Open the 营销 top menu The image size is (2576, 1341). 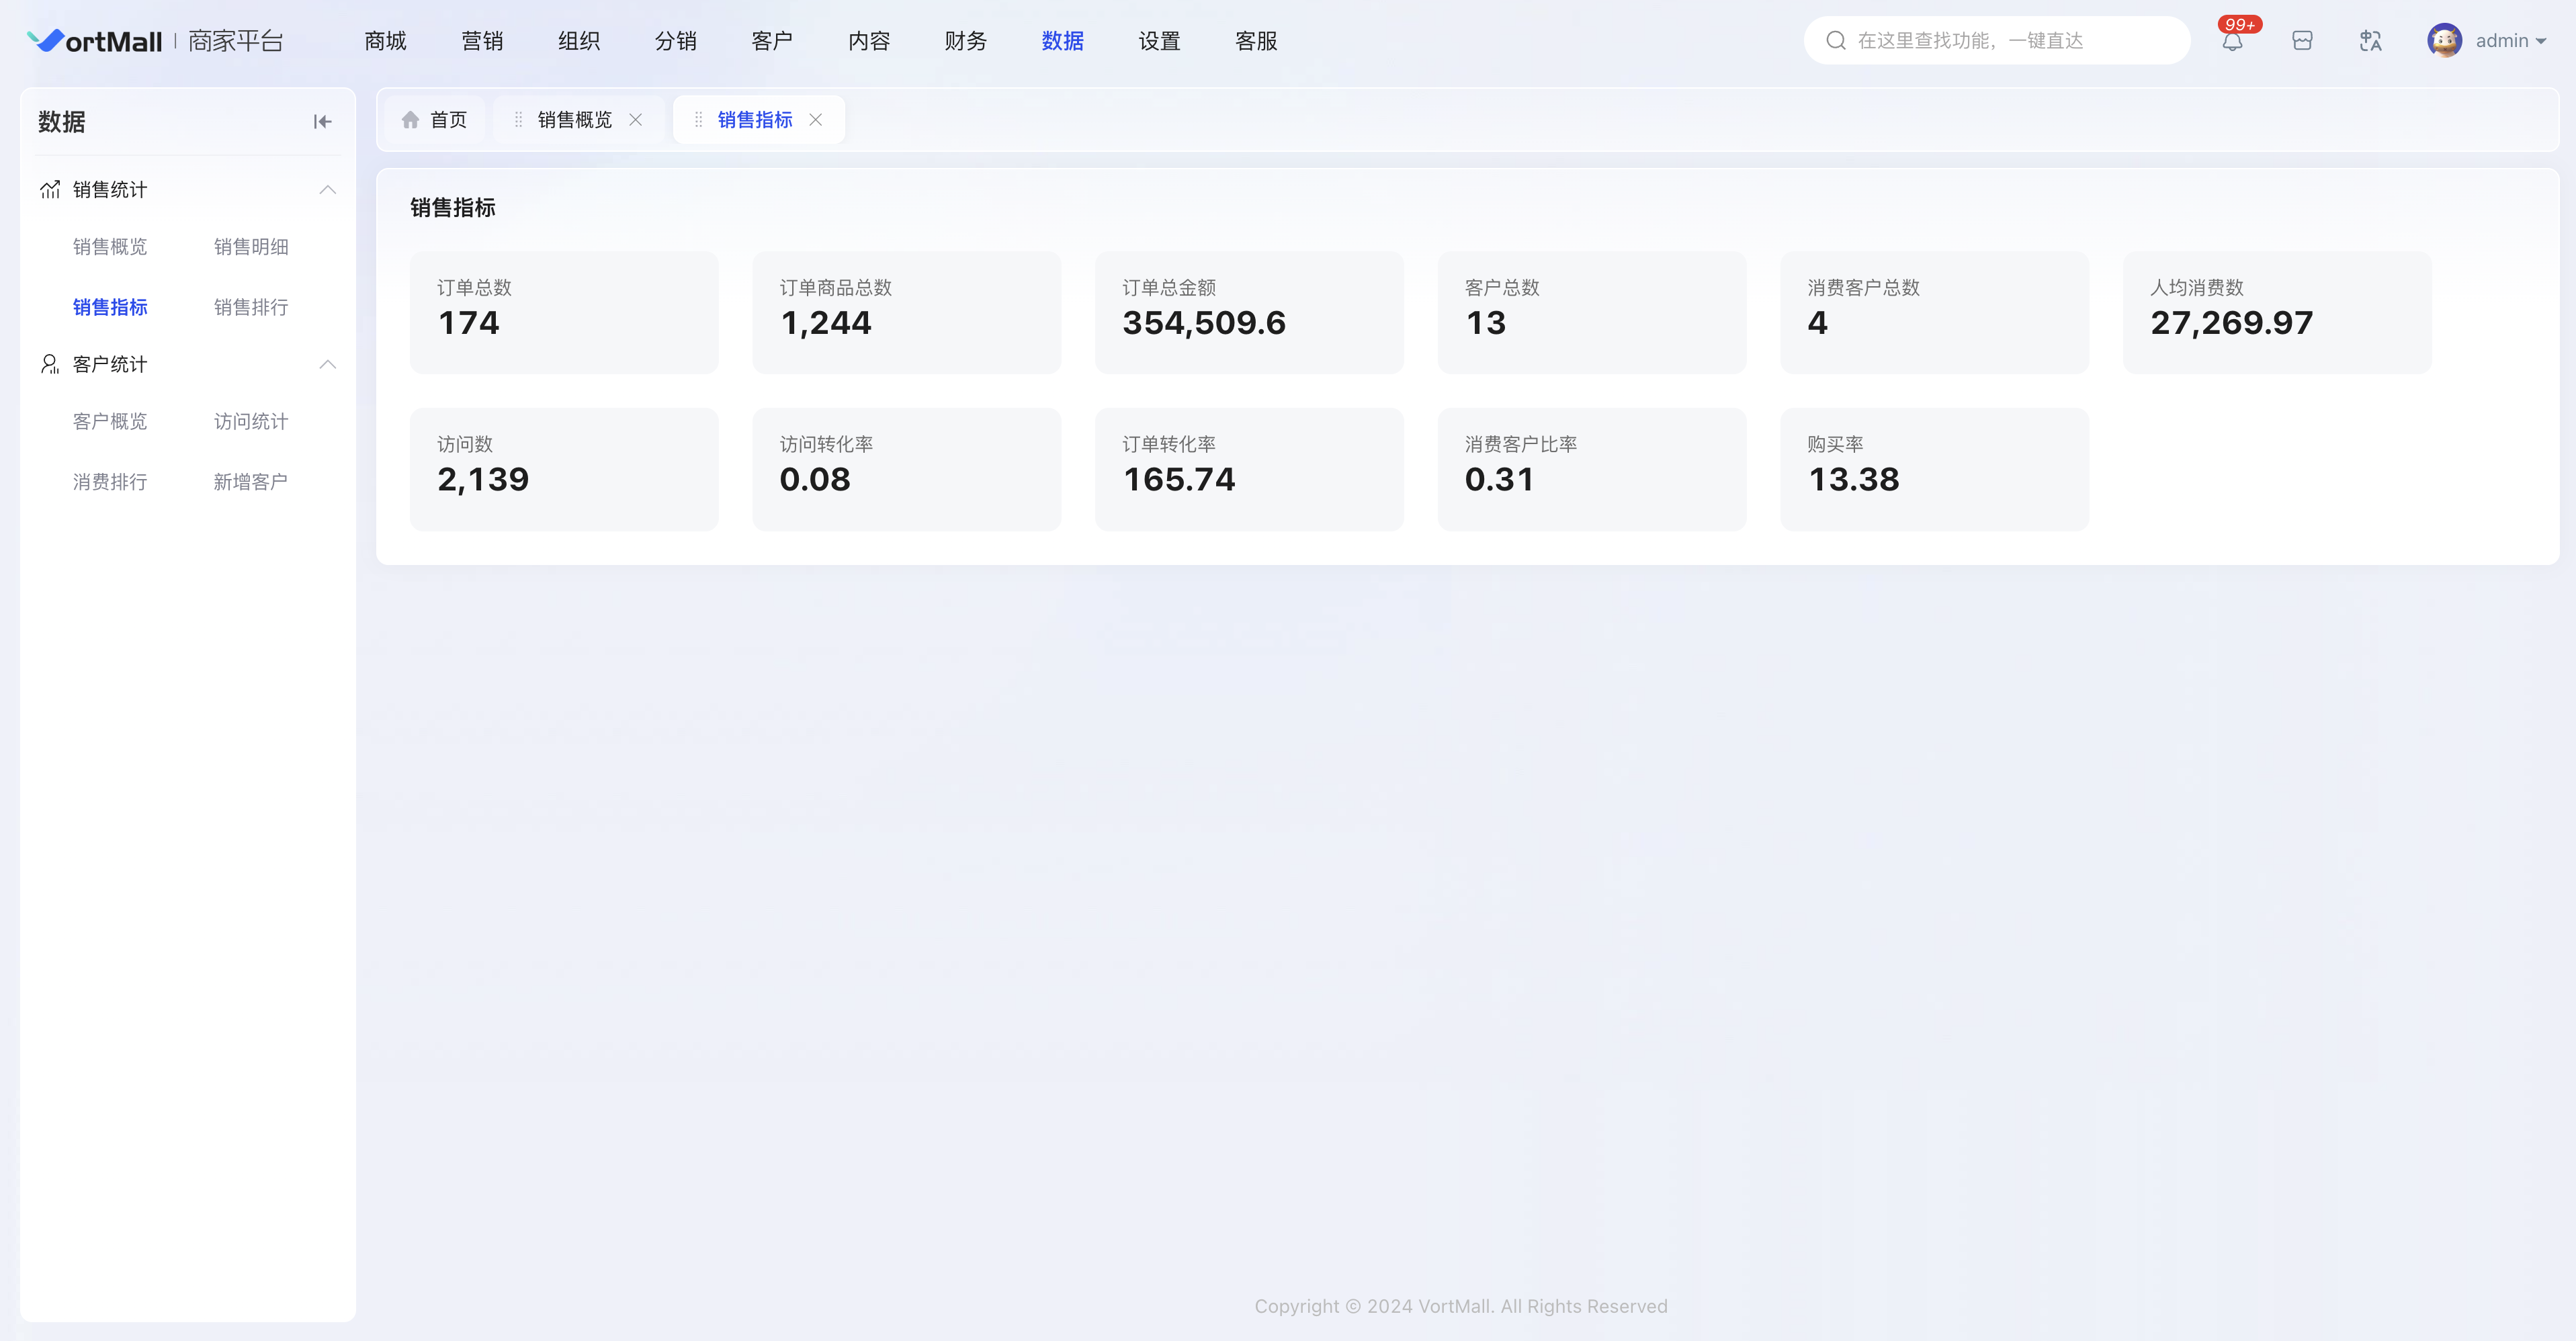click(482, 41)
